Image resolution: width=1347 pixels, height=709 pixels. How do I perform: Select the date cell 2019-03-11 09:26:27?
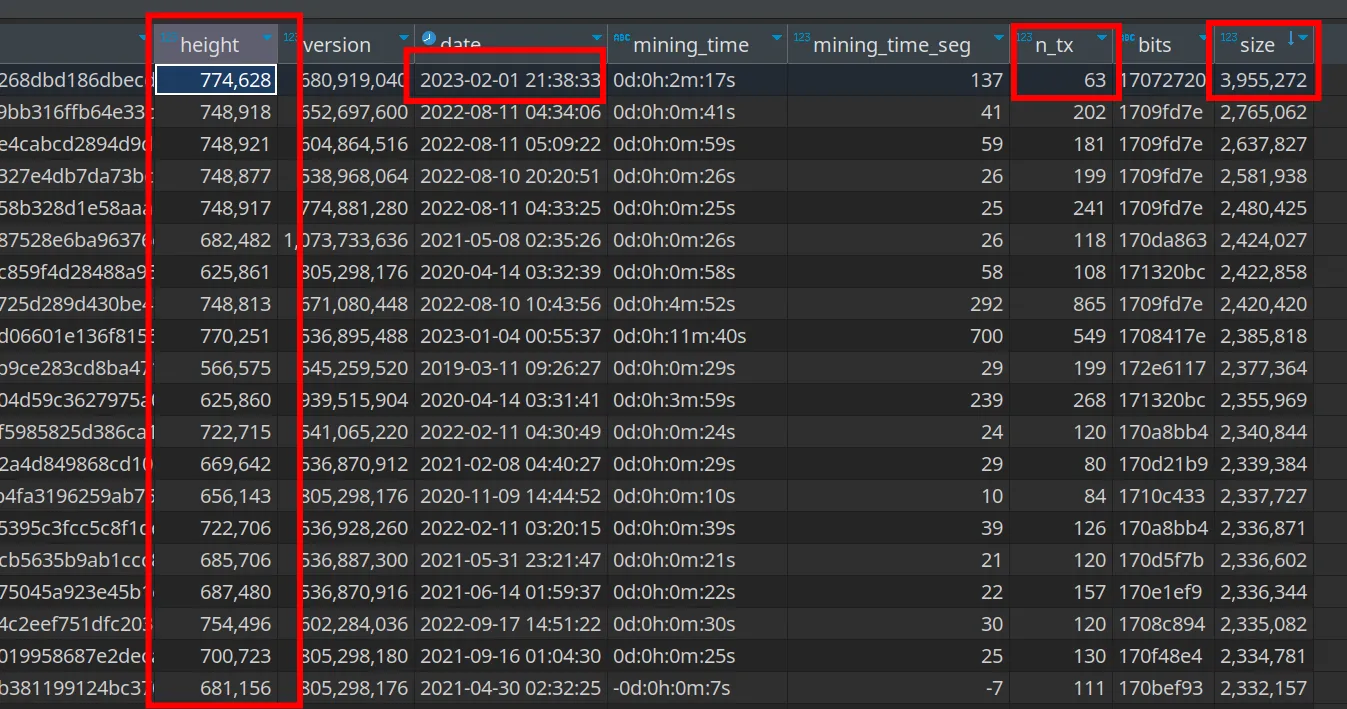click(x=510, y=368)
